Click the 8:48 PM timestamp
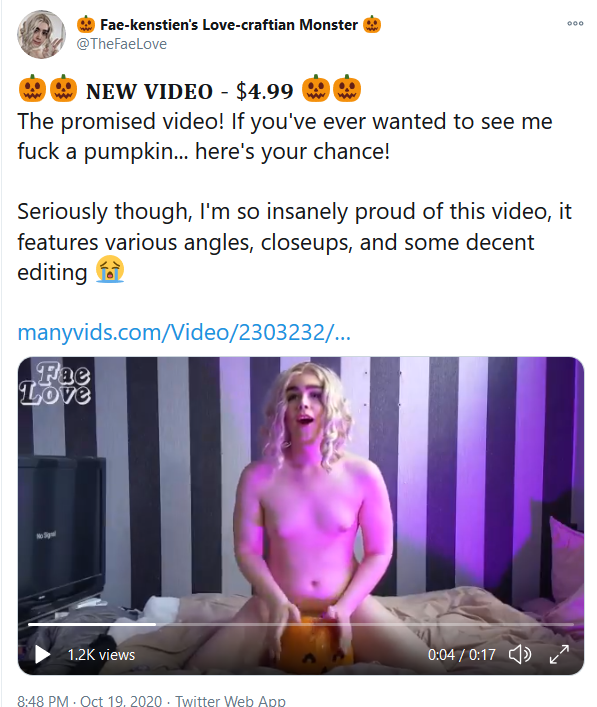This screenshot has height=707, width=597. point(43,700)
